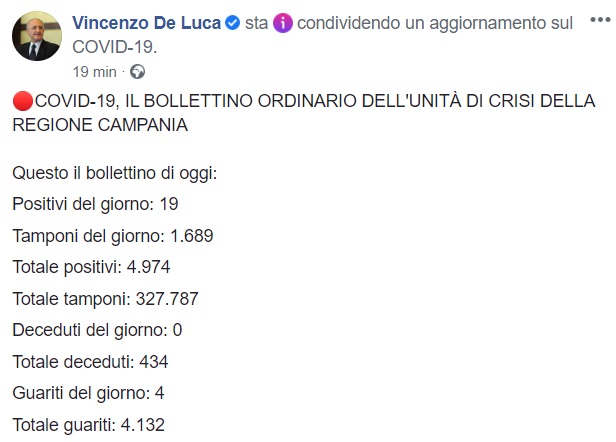Click the 'Totale positivi: 4.974' line
616x442 pixels.
[x=97, y=267]
